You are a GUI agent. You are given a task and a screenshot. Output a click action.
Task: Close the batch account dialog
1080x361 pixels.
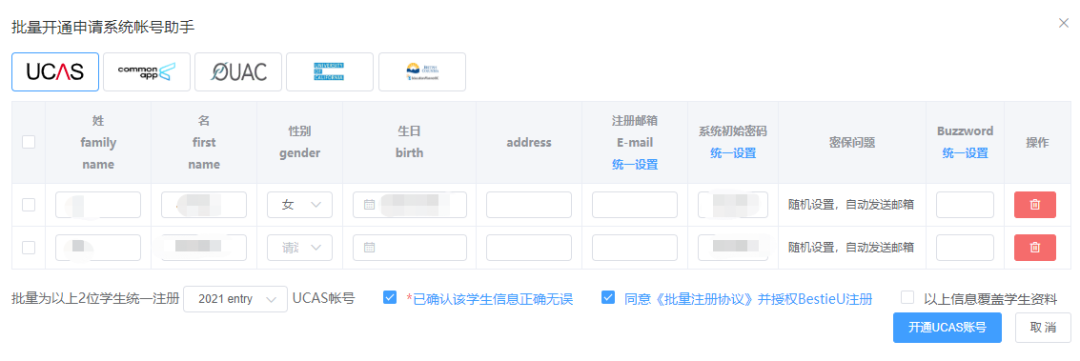(1063, 23)
